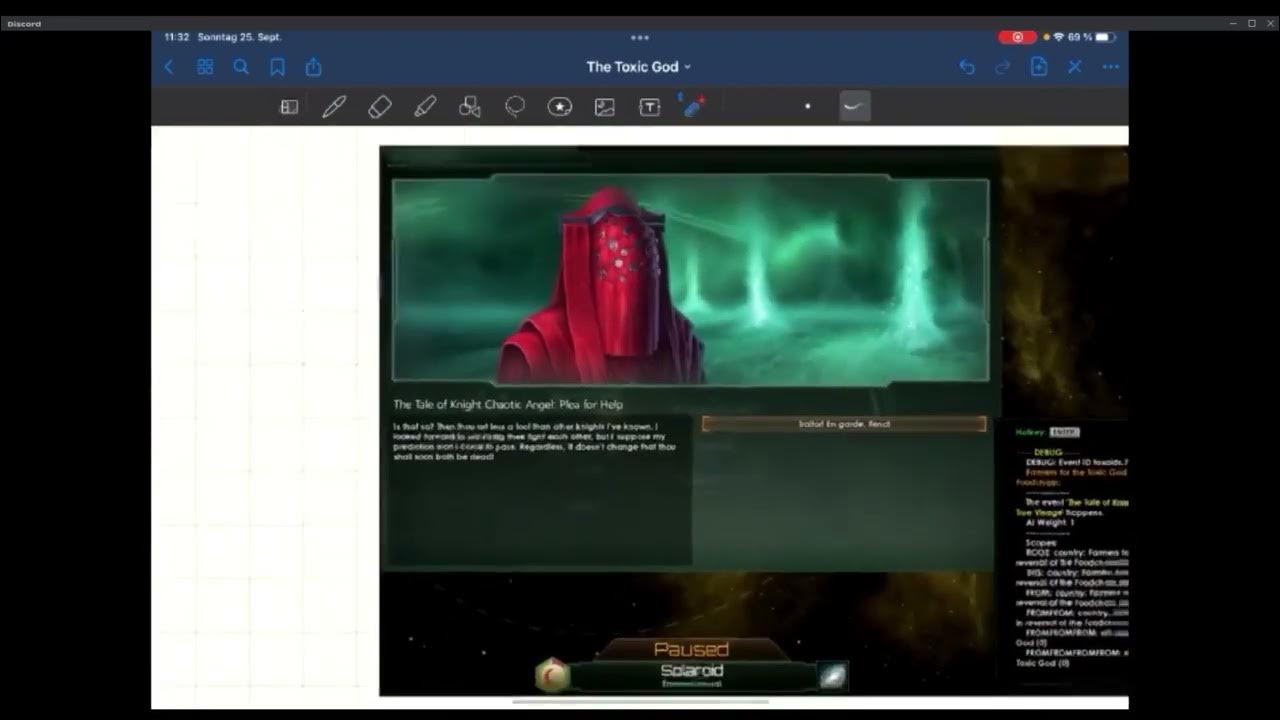
Task: Open the three-dot more options menu
Action: coord(1111,67)
